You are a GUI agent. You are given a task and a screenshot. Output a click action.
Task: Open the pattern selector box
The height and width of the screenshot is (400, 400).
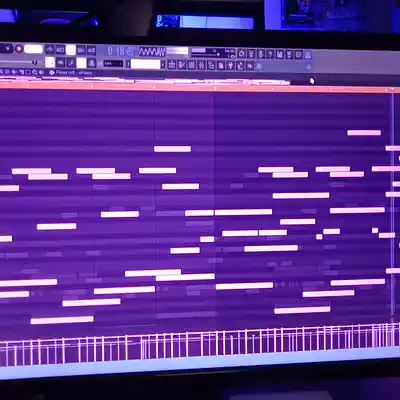[145, 64]
